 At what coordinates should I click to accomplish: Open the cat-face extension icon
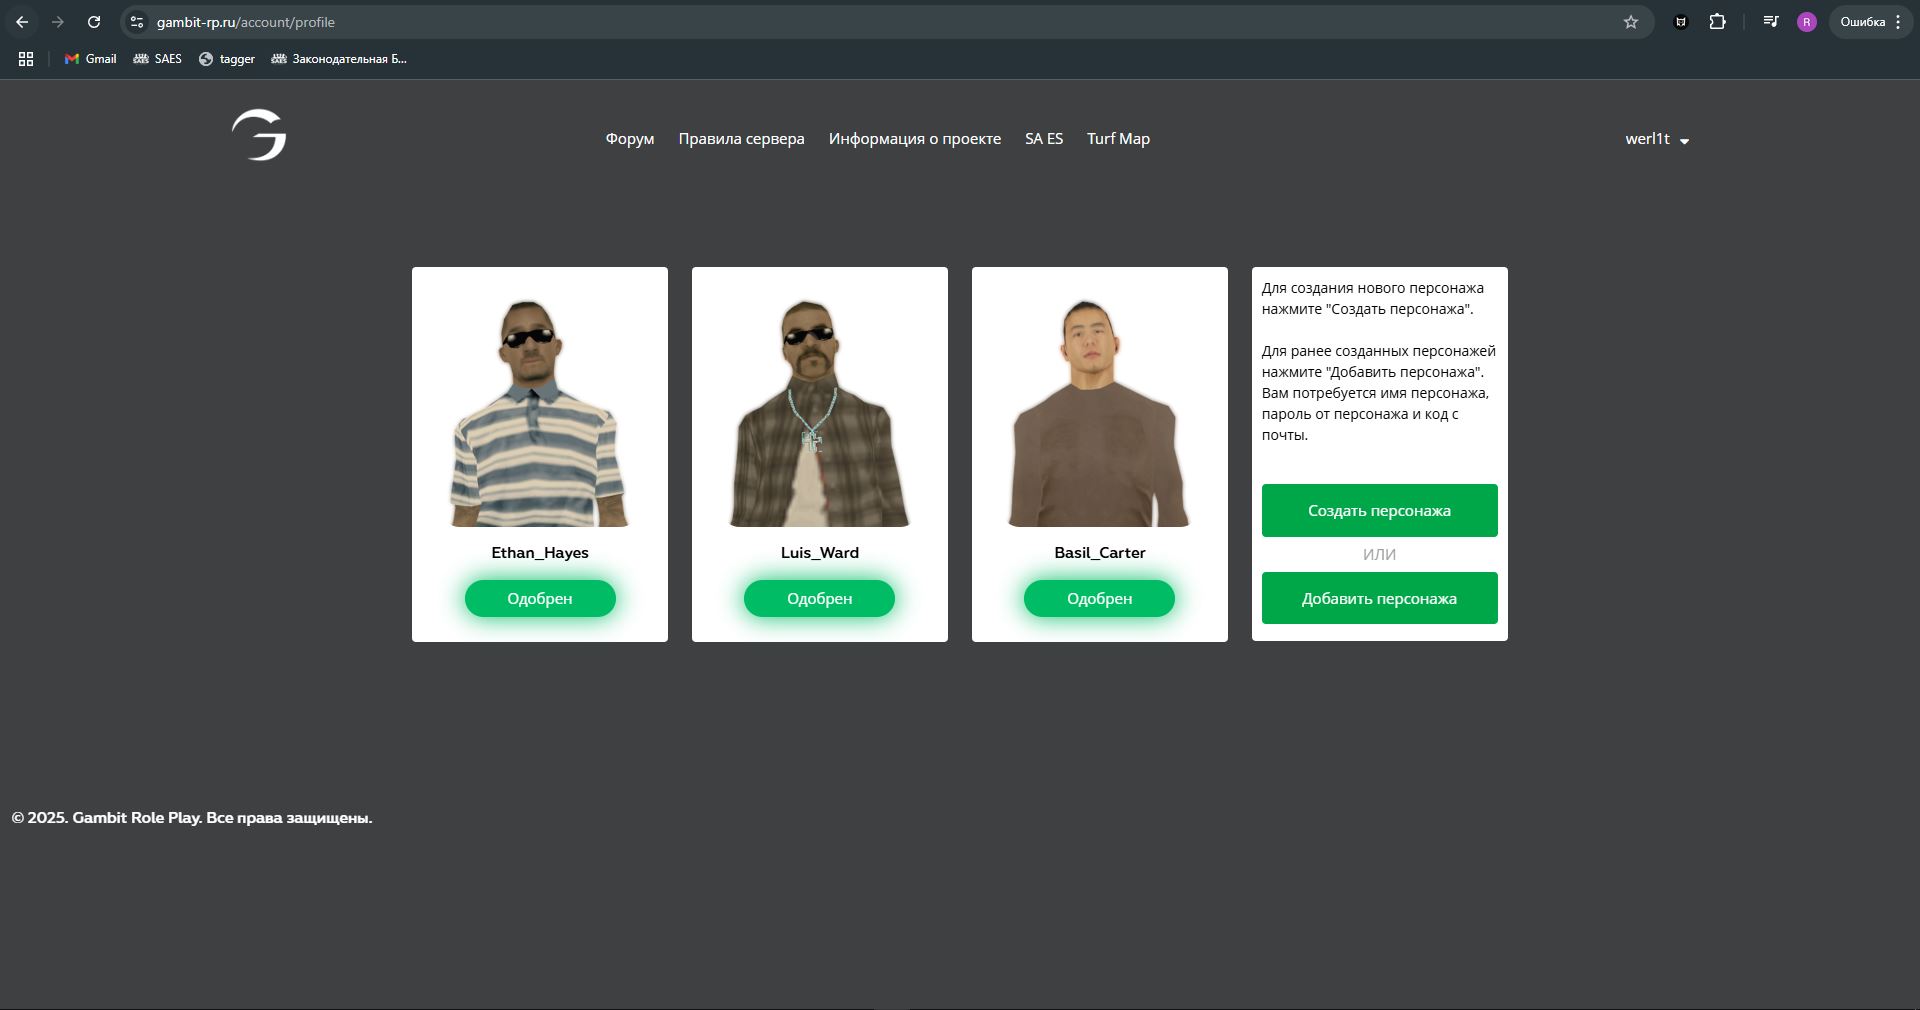(1681, 22)
